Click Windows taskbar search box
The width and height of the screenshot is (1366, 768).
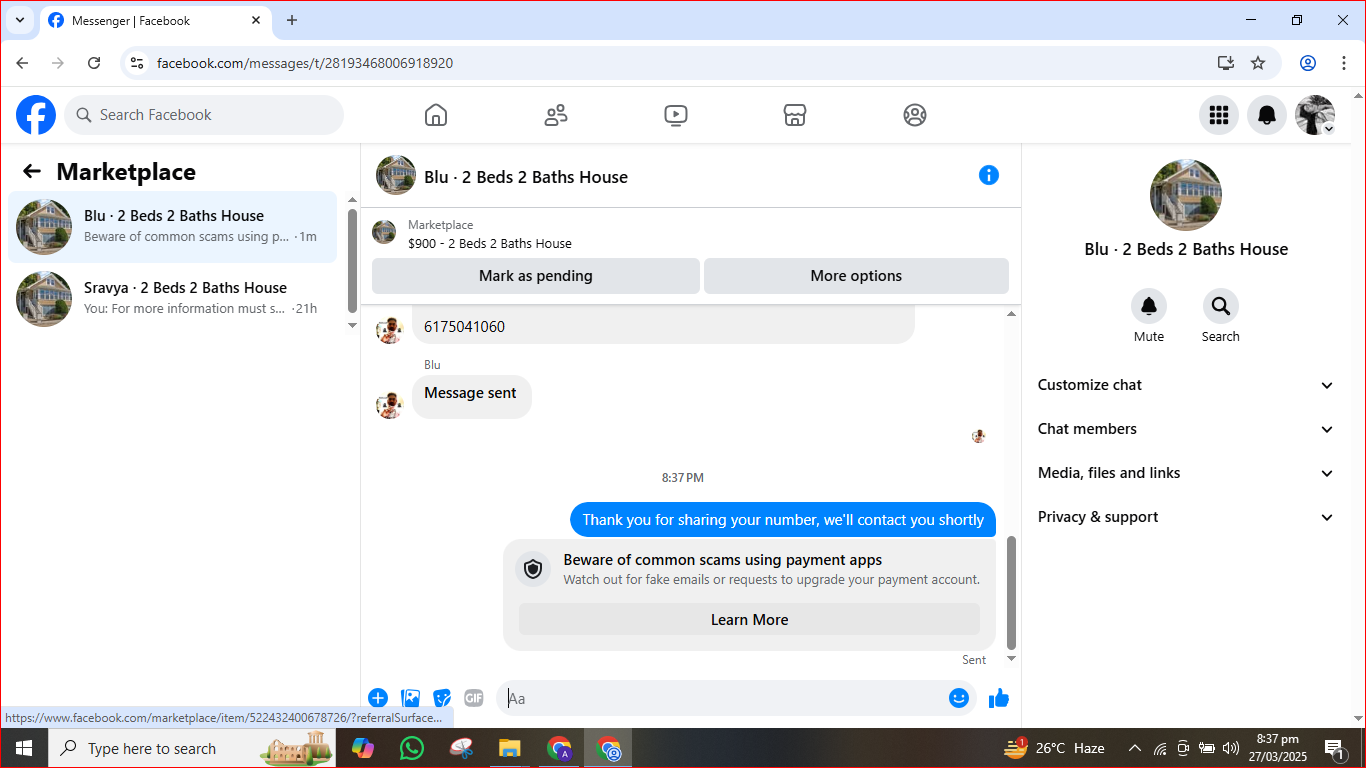(x=192, y=748)
